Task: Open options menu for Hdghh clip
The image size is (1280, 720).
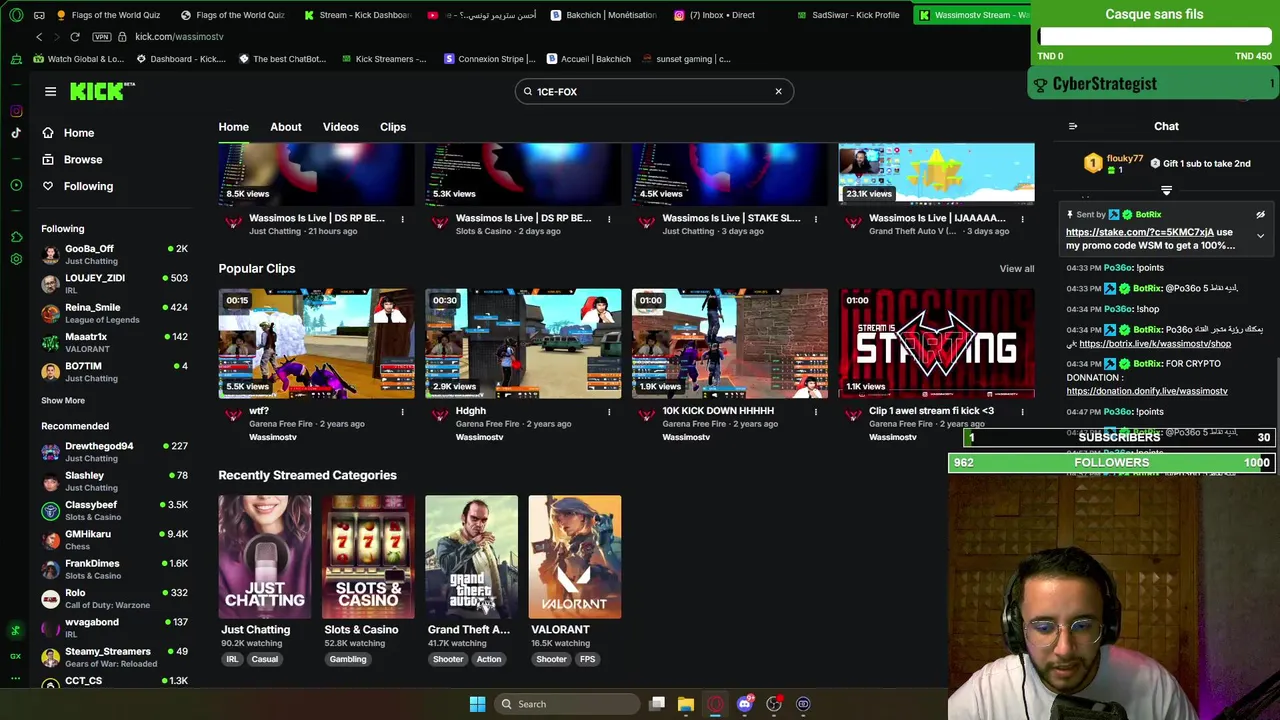Action: [x=609, y=412]
